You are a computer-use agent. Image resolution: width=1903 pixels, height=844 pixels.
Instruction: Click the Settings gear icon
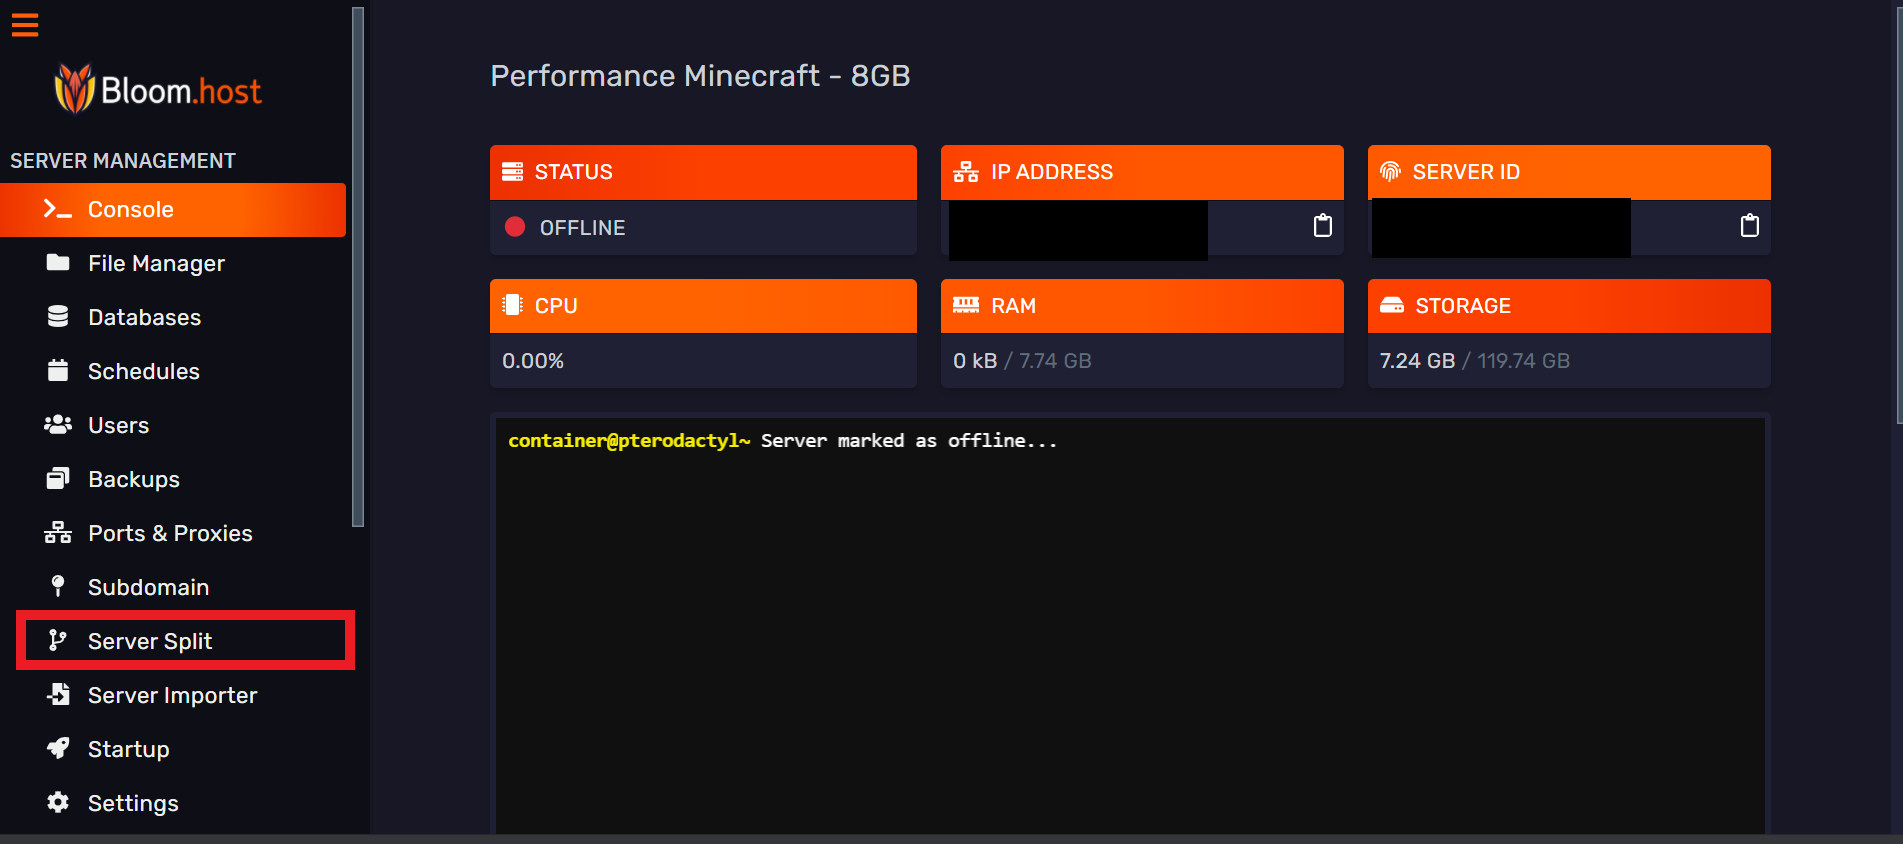[x=58, y=803]
